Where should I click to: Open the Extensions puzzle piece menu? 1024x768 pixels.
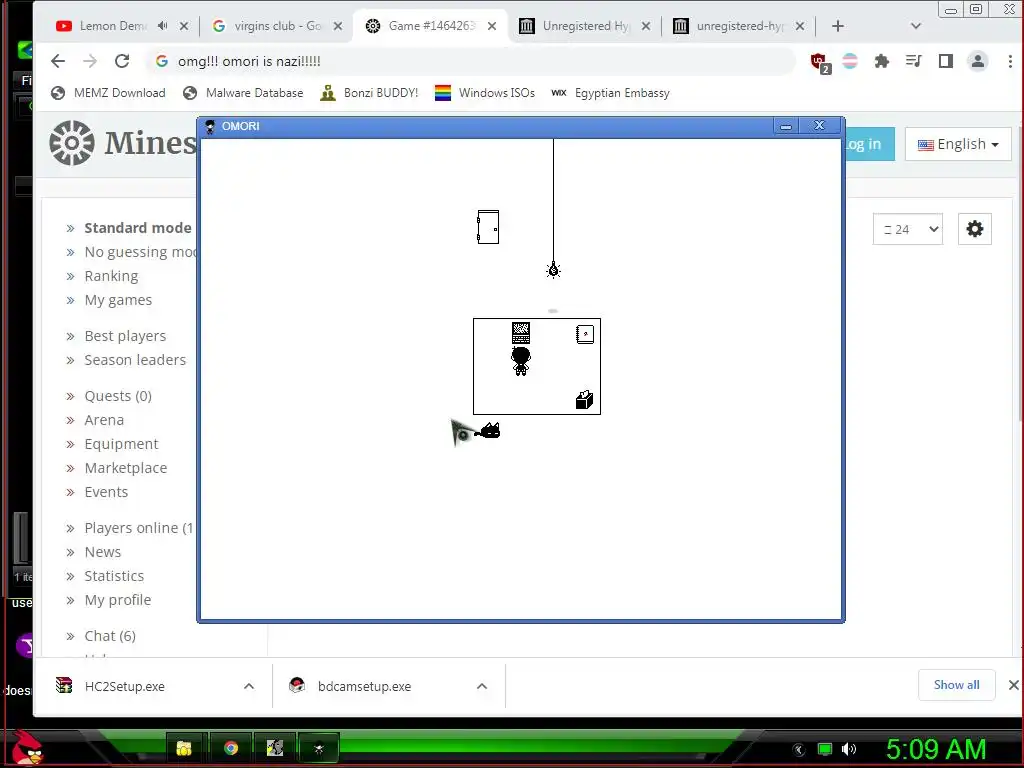pos(882,61)
